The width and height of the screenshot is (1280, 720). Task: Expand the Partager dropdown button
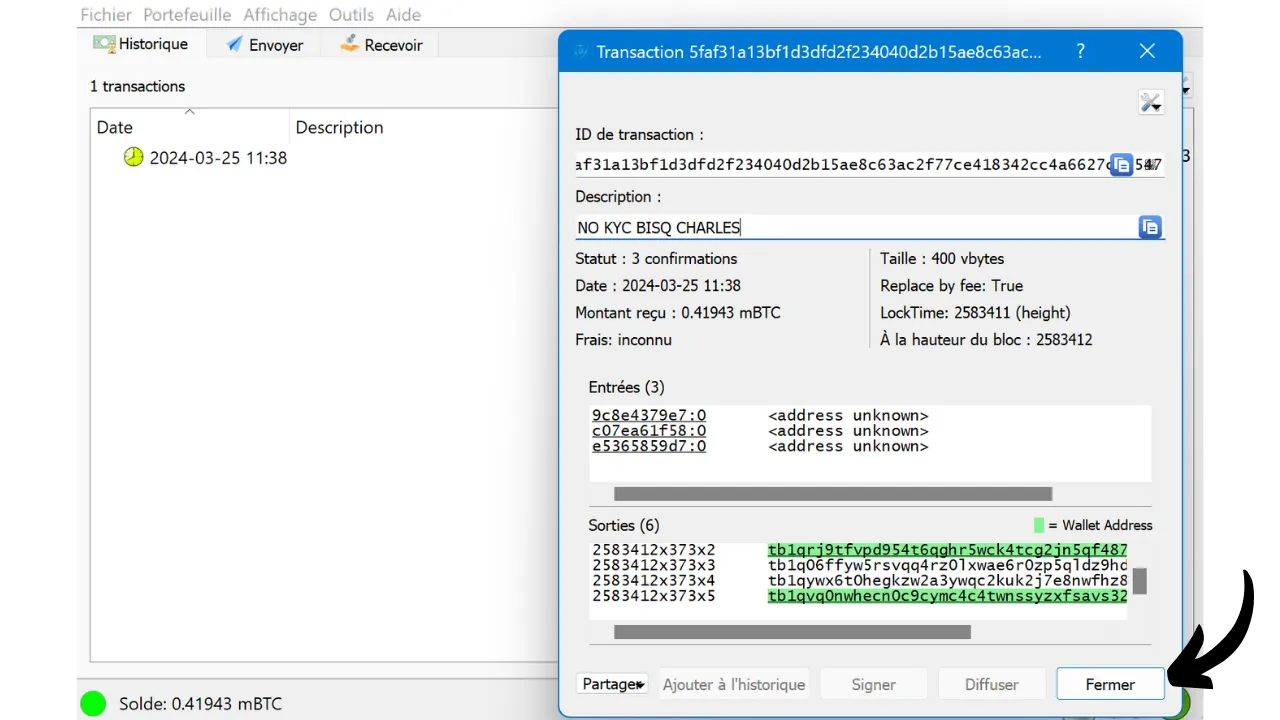tap(612, 684)
